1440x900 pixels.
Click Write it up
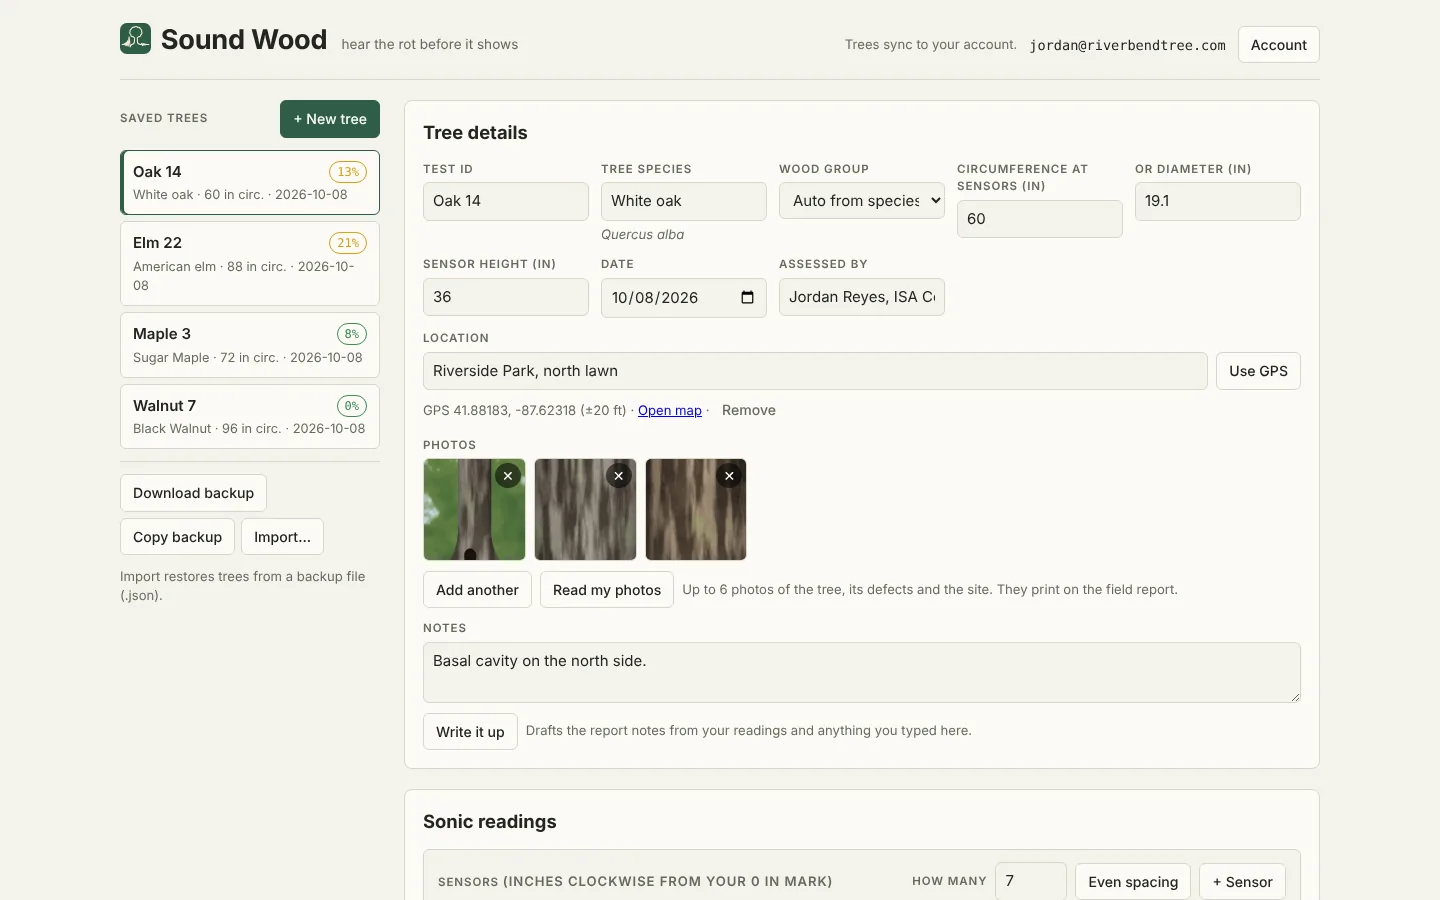(470, 732)
